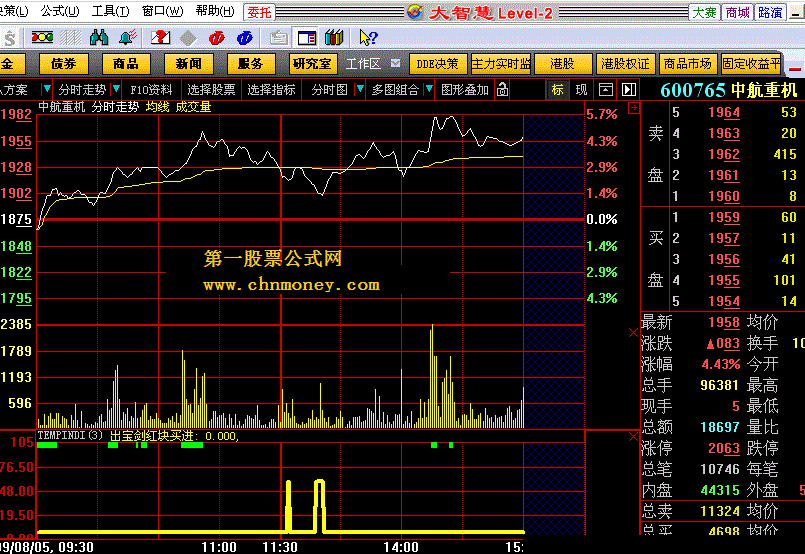Click the gray diamond toolbar icon
The height and width of the screenshot is (554, 805).
click(188, 37)
